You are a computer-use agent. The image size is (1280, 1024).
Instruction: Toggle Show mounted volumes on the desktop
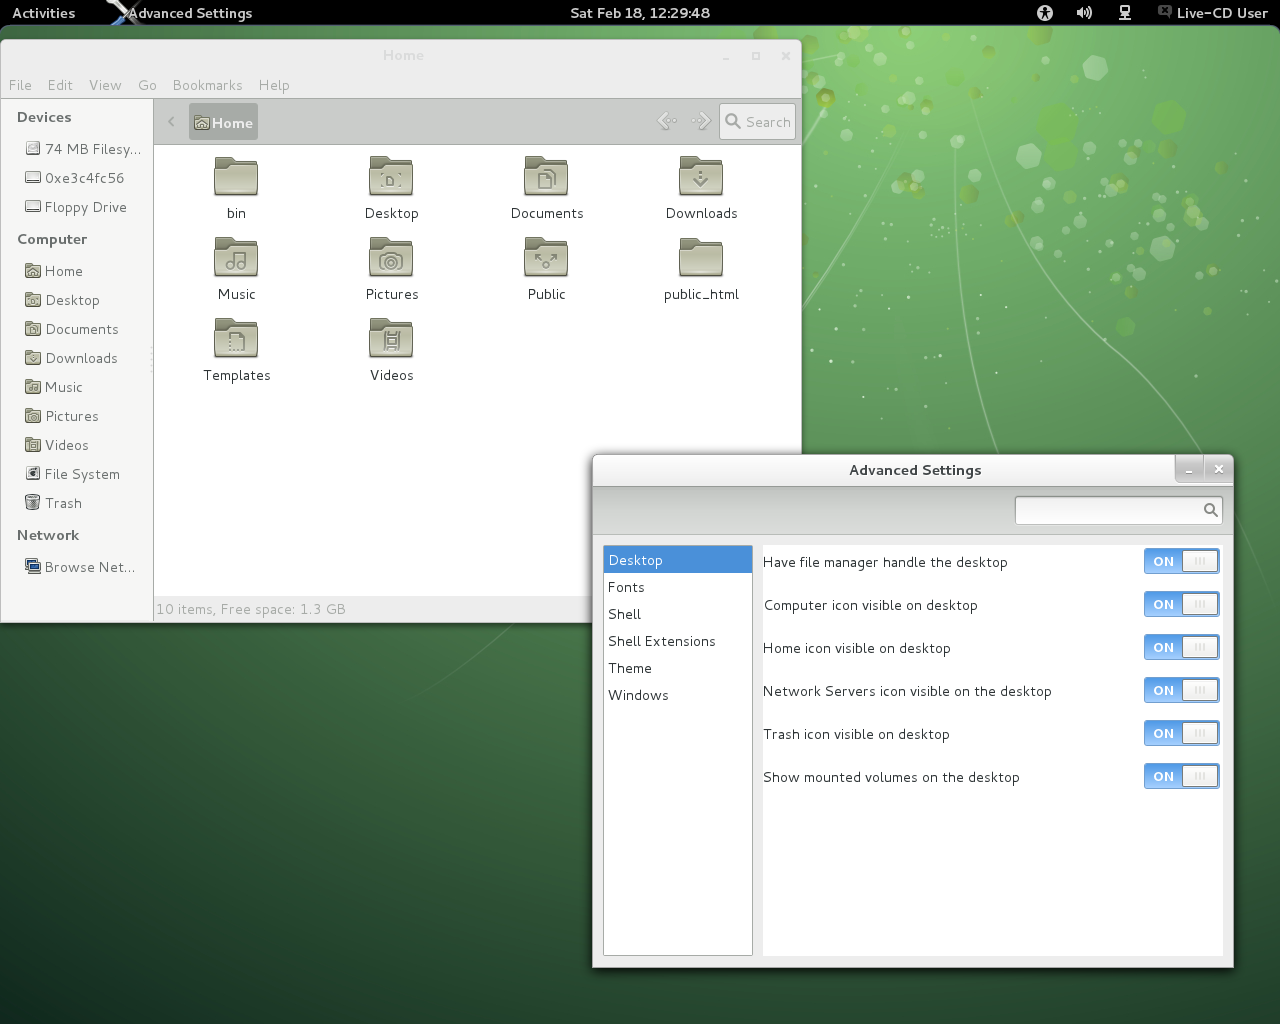pos(1181,777)
